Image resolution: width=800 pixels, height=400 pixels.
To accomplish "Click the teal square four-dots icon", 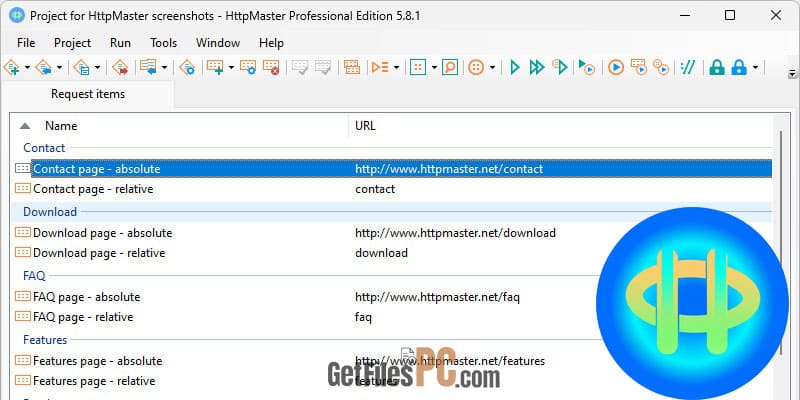I will [418, 67].
